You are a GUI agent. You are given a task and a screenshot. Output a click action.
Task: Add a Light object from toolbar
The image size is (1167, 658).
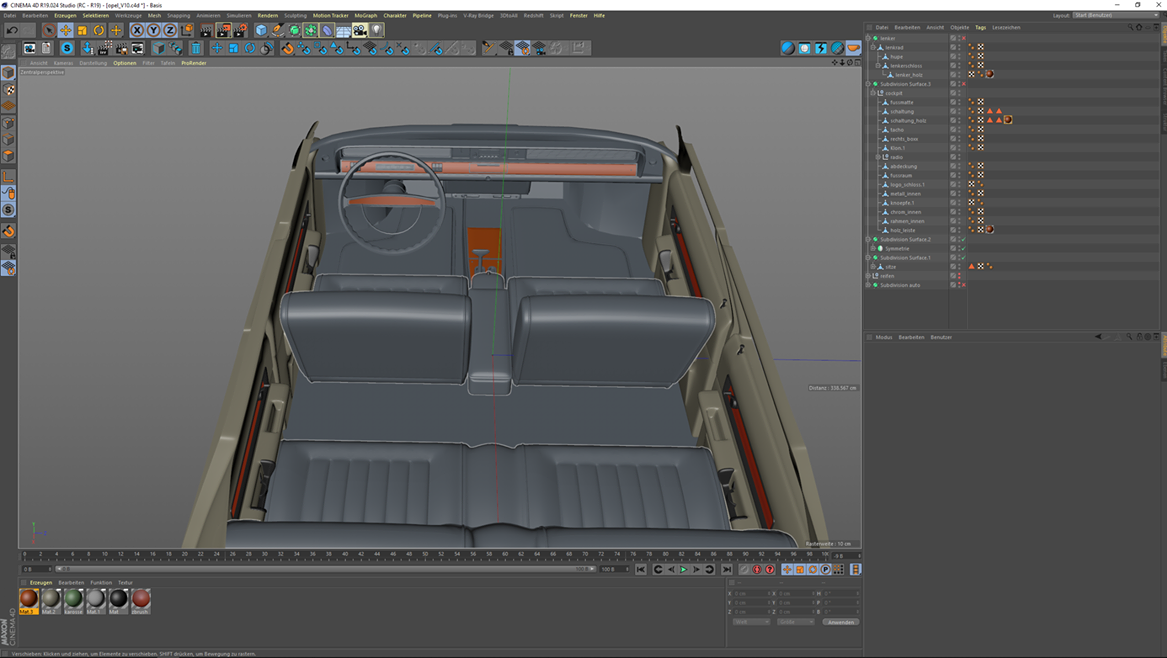pos(377,30)
